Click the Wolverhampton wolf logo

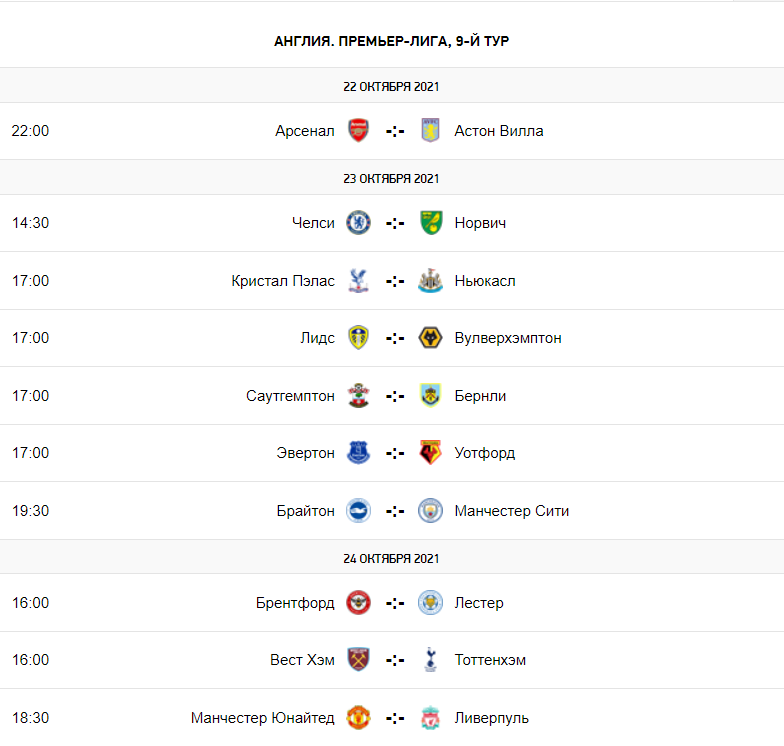tap(430, 338)
